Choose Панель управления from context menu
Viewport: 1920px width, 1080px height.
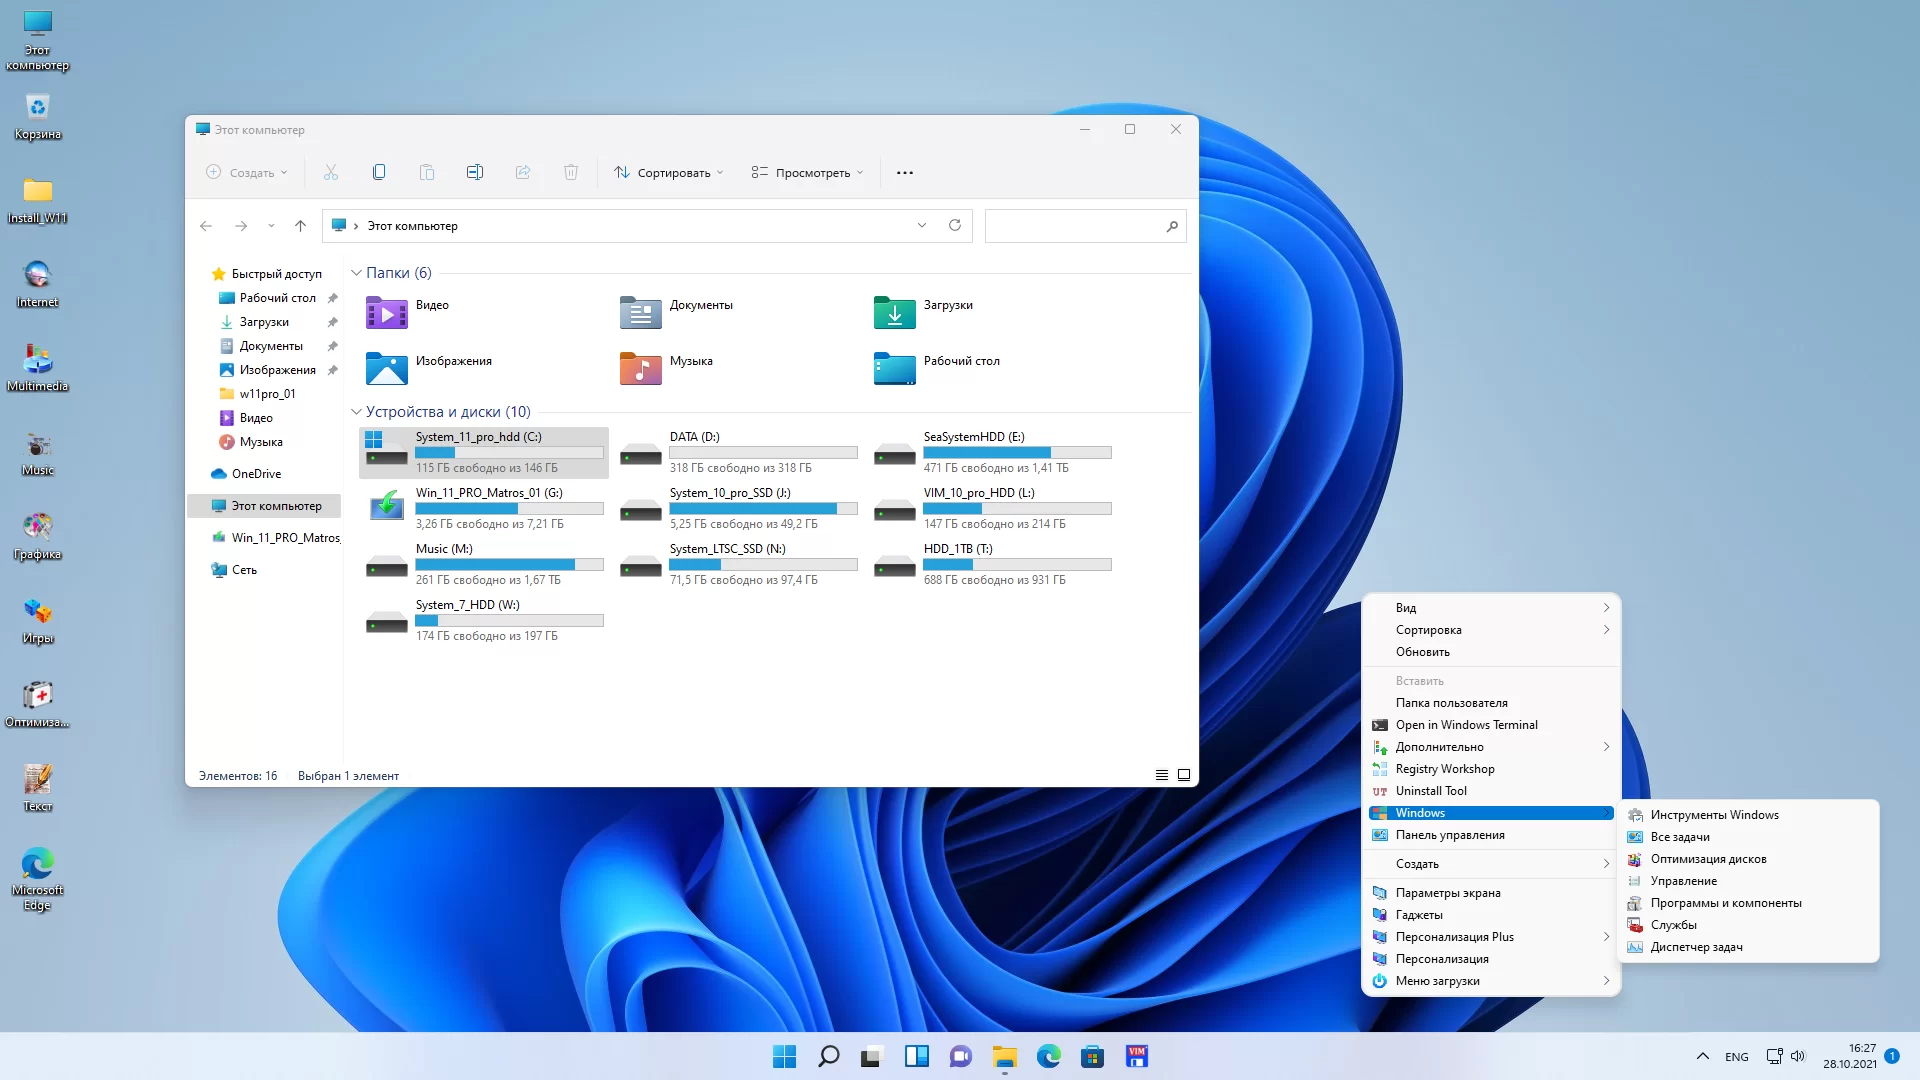coord(1450,835)
